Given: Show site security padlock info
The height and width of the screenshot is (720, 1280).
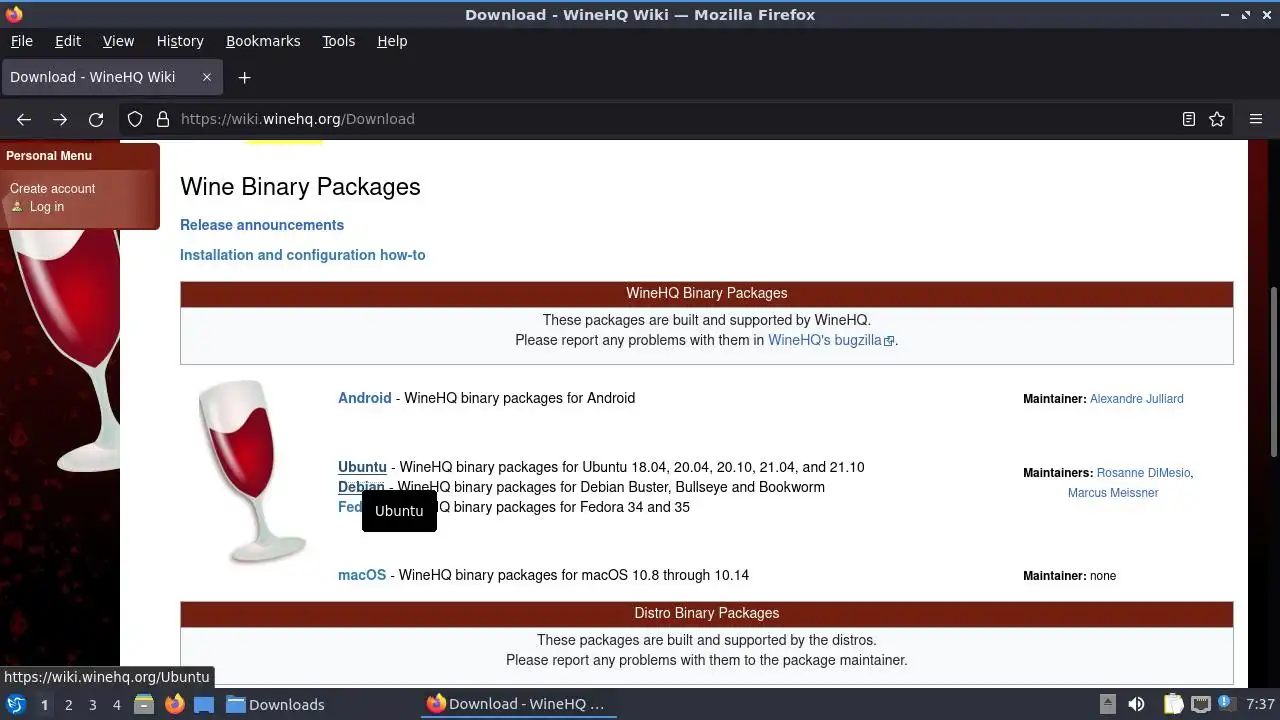Looking at the screenshot, I should (x=163, y=119).
